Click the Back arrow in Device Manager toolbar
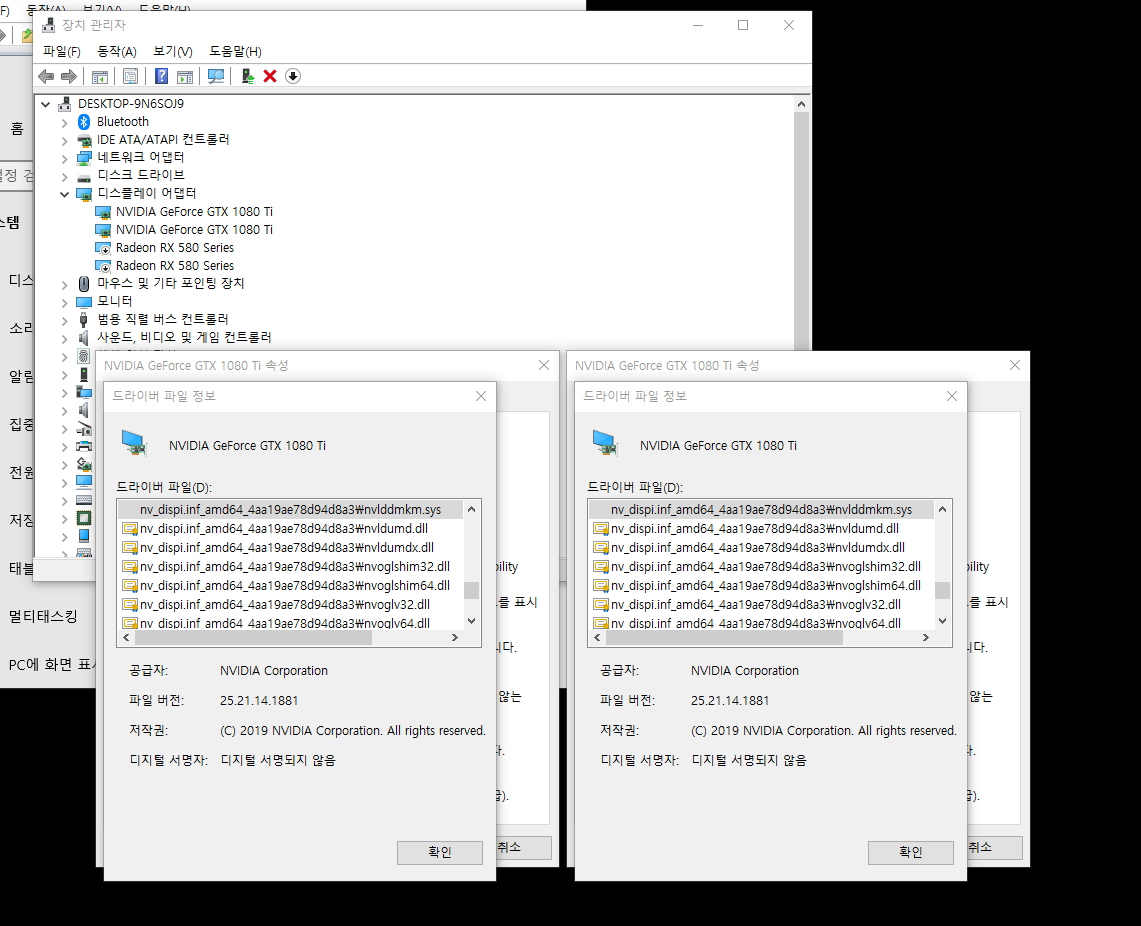Viewport: 1141px width, 926px height. click(x=46, y=76)
